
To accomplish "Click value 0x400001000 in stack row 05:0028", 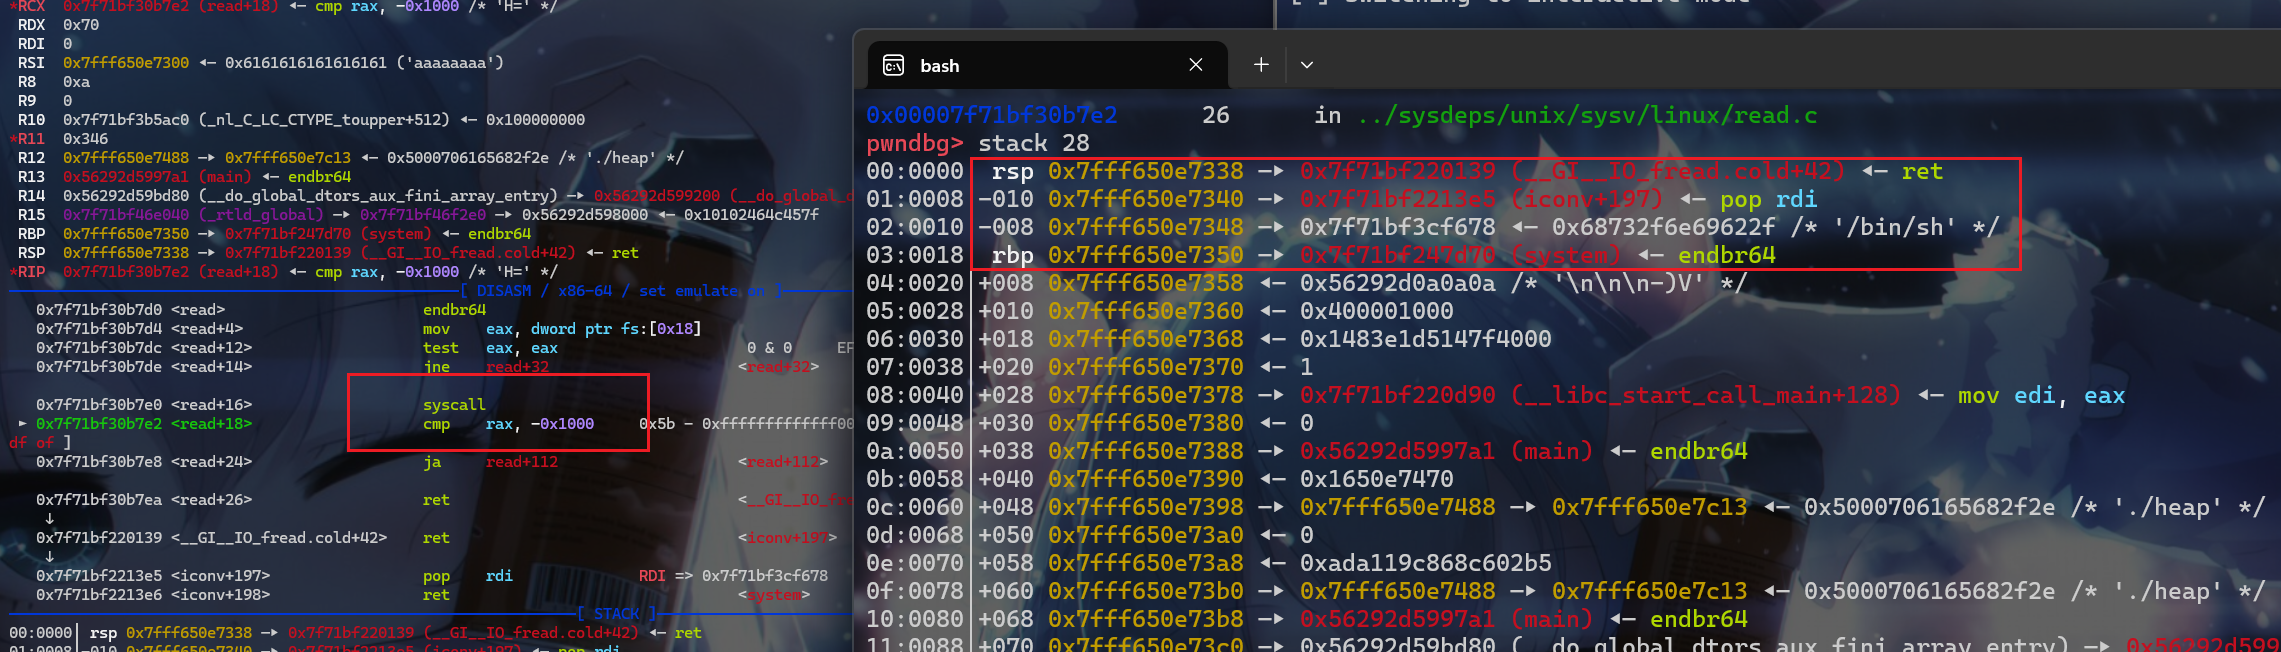I will point(1376,311).
